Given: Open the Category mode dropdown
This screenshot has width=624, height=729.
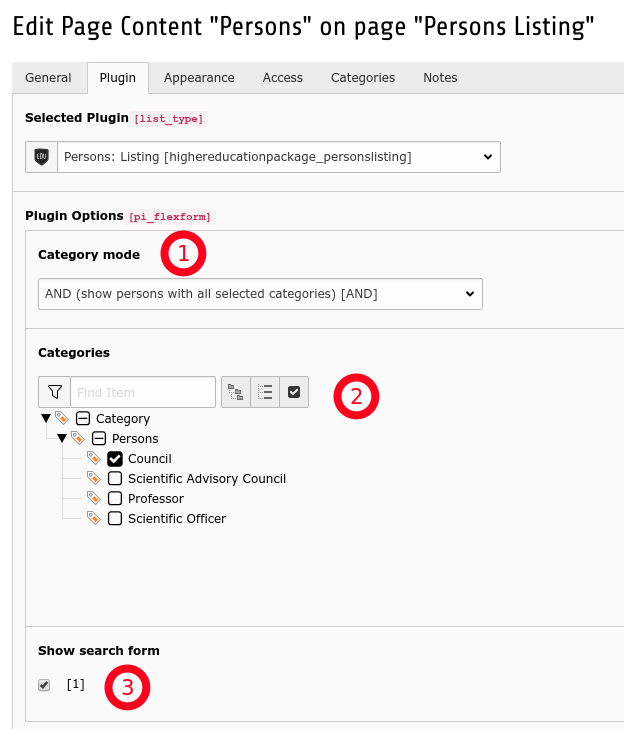Looking at the screenshot, I should tap(260, 294).
